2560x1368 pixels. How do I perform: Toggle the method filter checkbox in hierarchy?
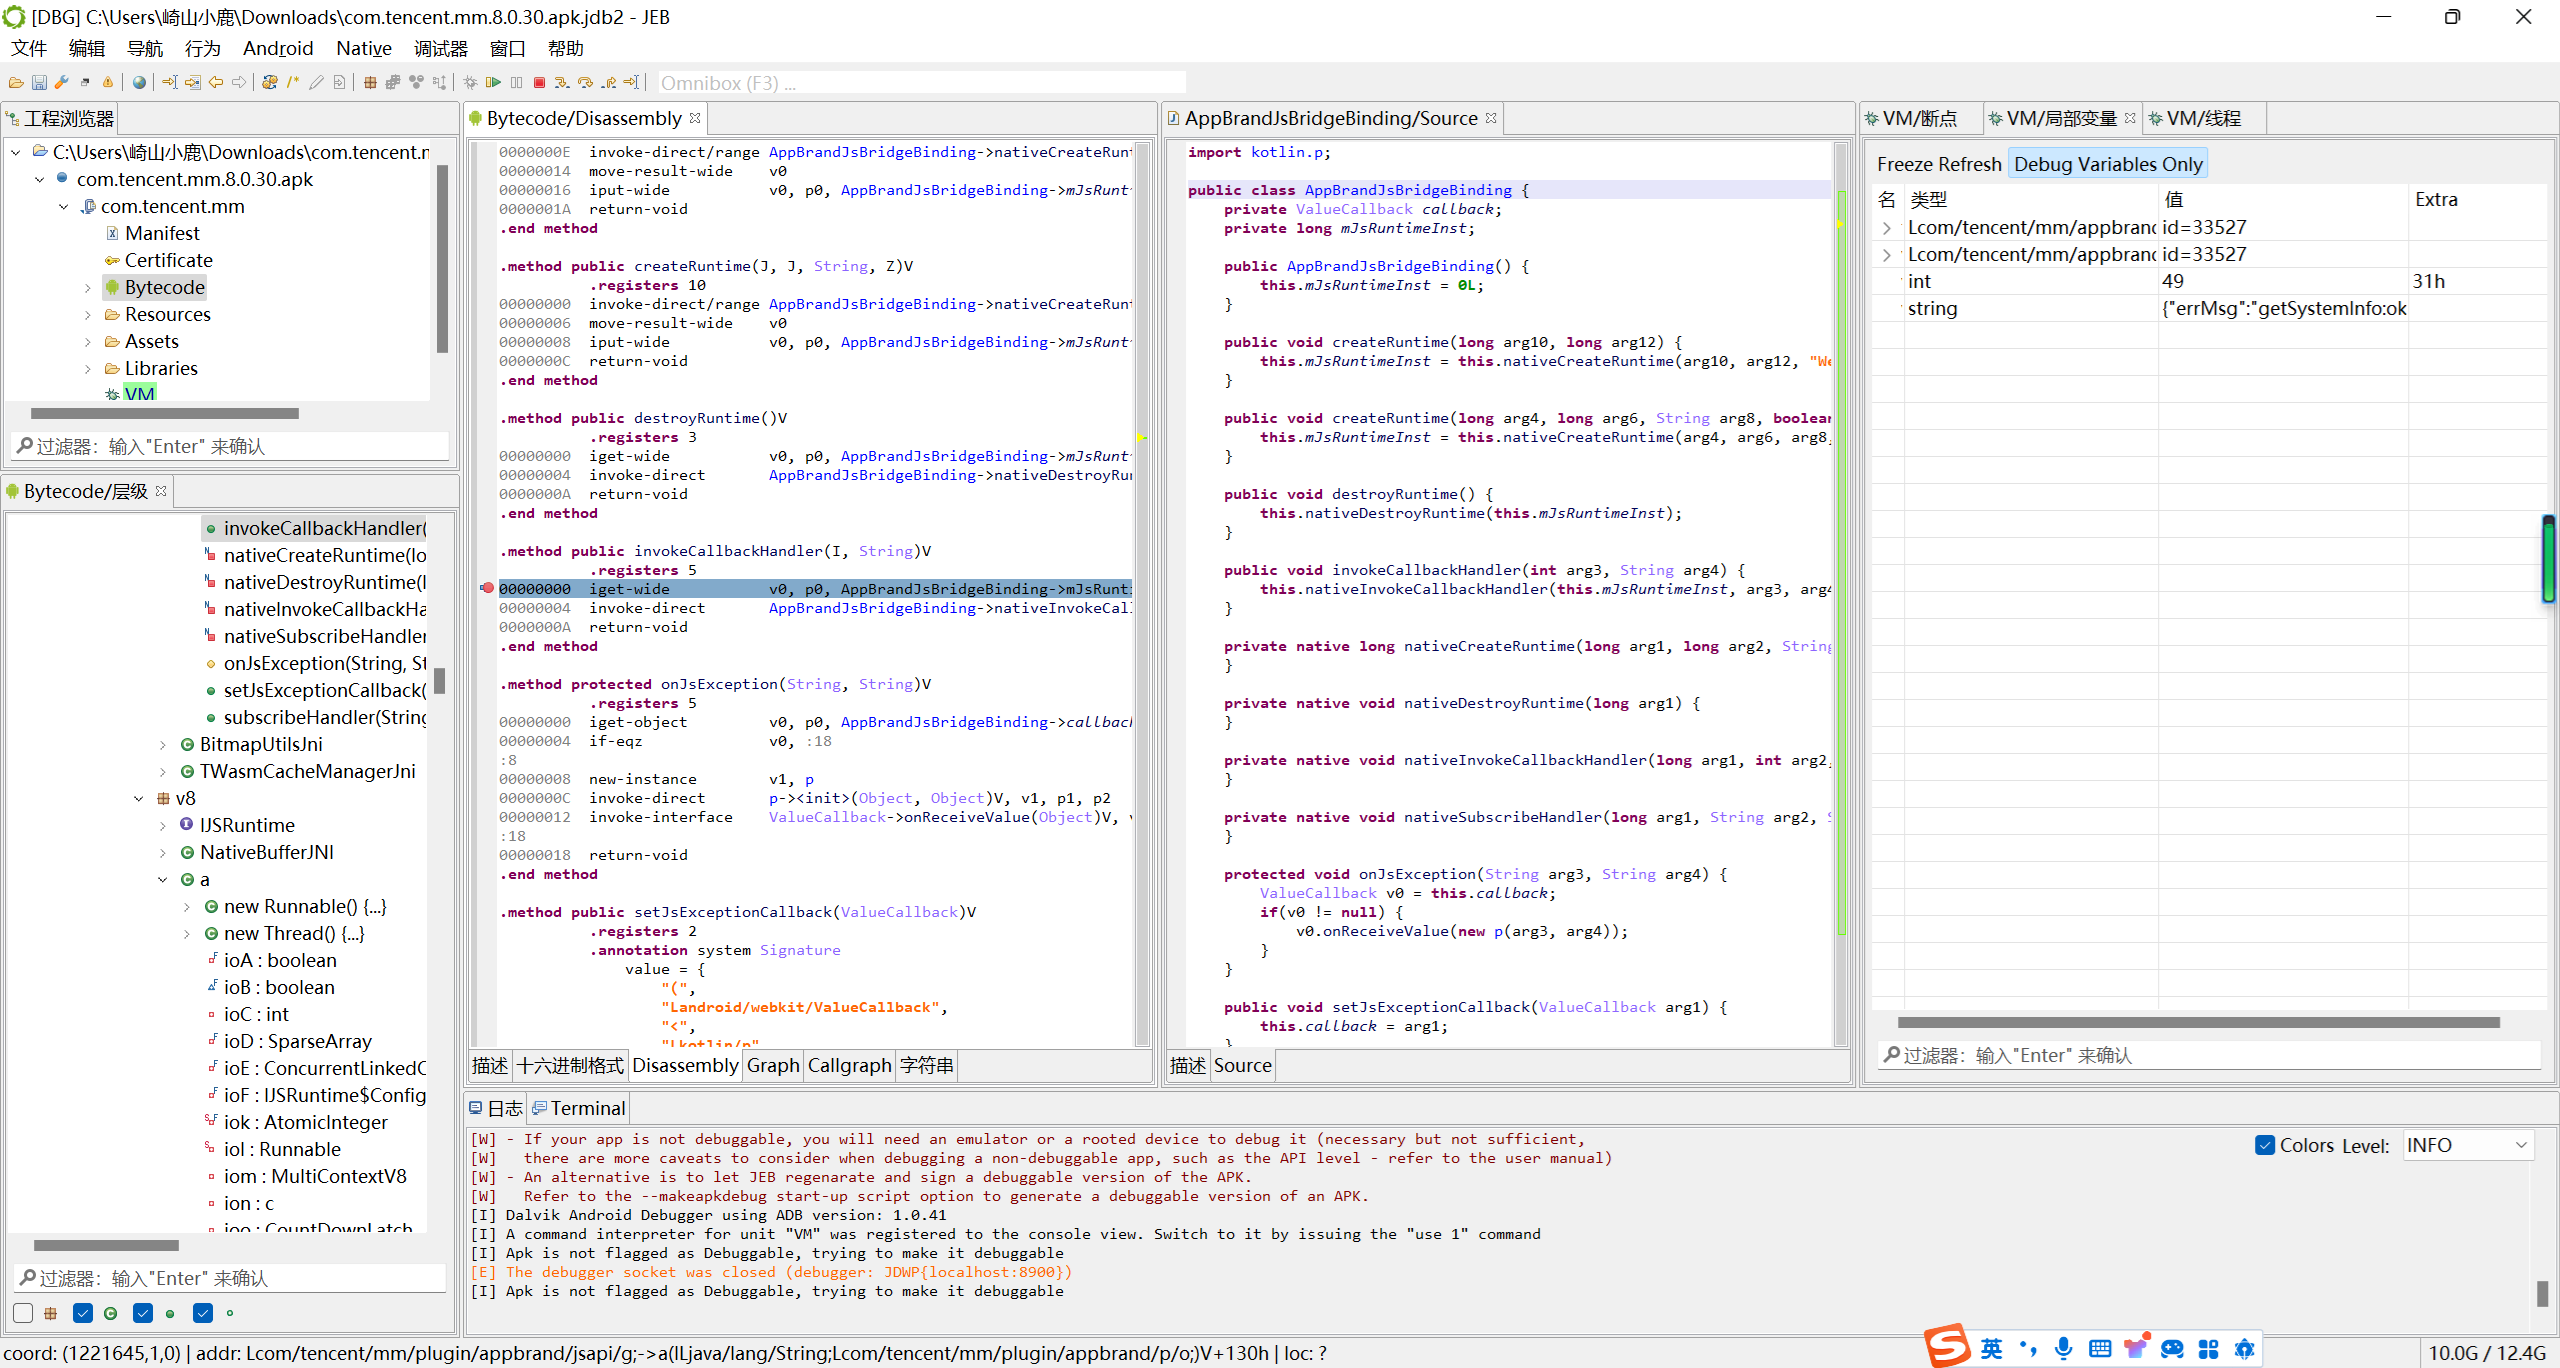tap(143, 1313)
